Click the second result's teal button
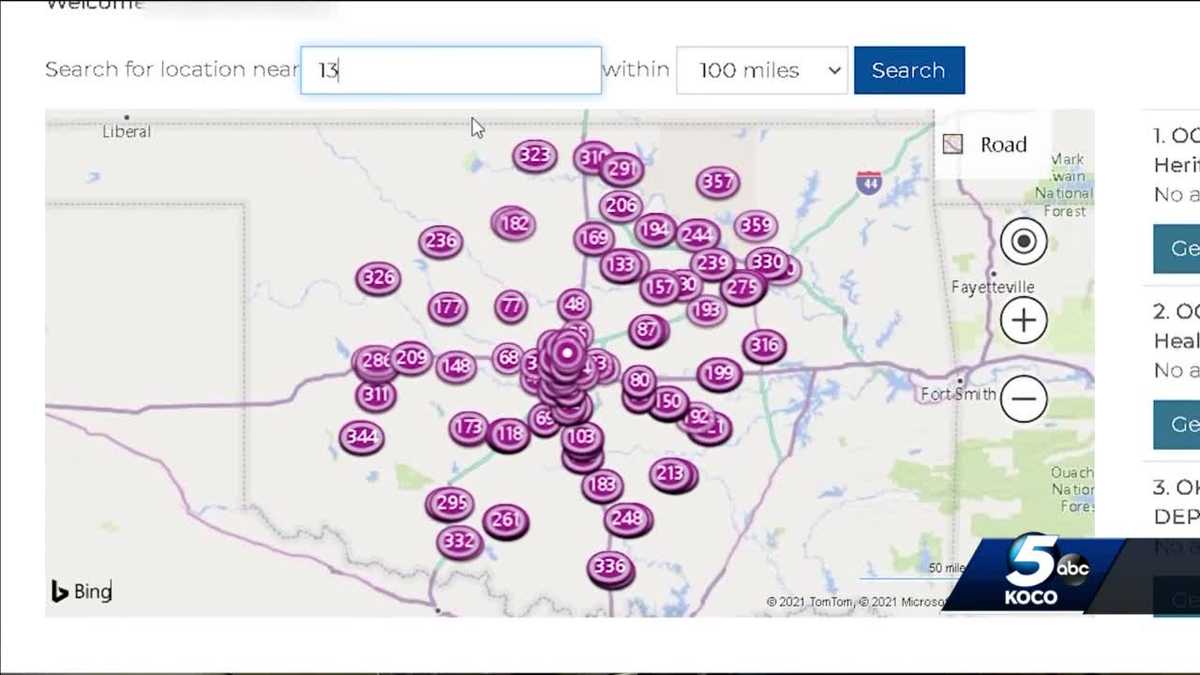Image resolution: width=1200 pixels, height=675 pixels. (1180, 425)
